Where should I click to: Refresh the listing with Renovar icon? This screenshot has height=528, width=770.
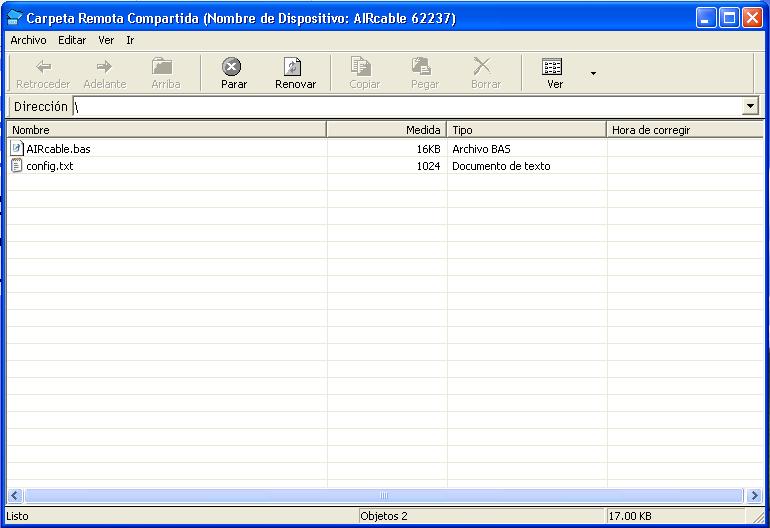click(x=293, y=66)
